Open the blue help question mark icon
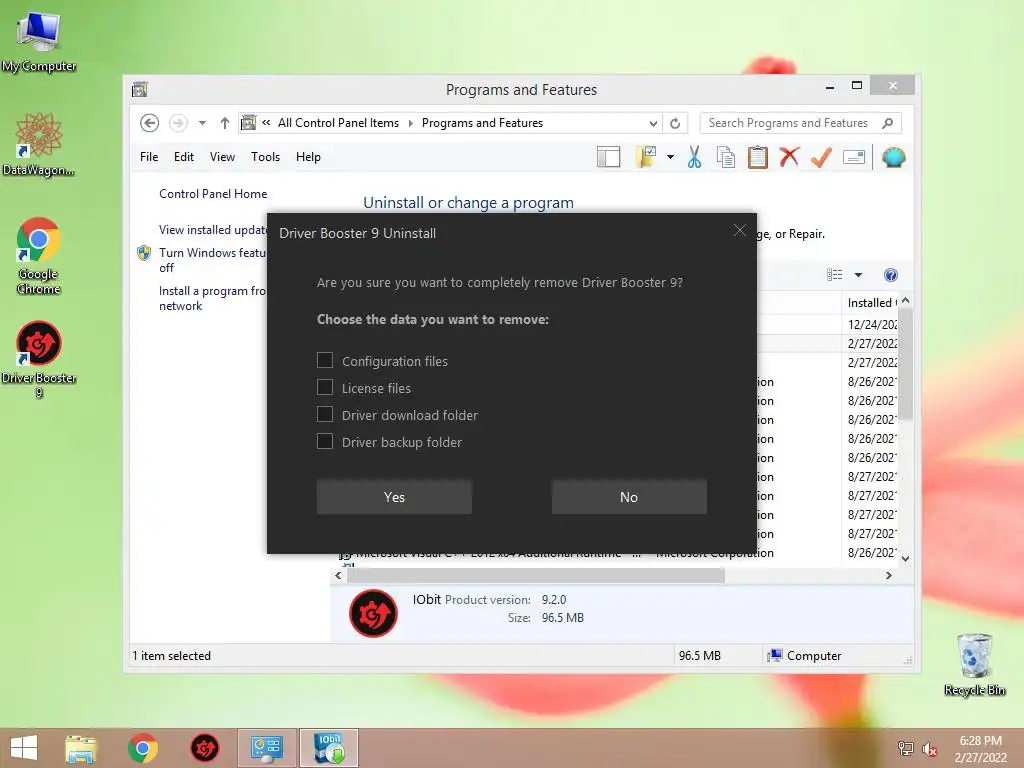1024x768 pixels. (x=891, y=275)
